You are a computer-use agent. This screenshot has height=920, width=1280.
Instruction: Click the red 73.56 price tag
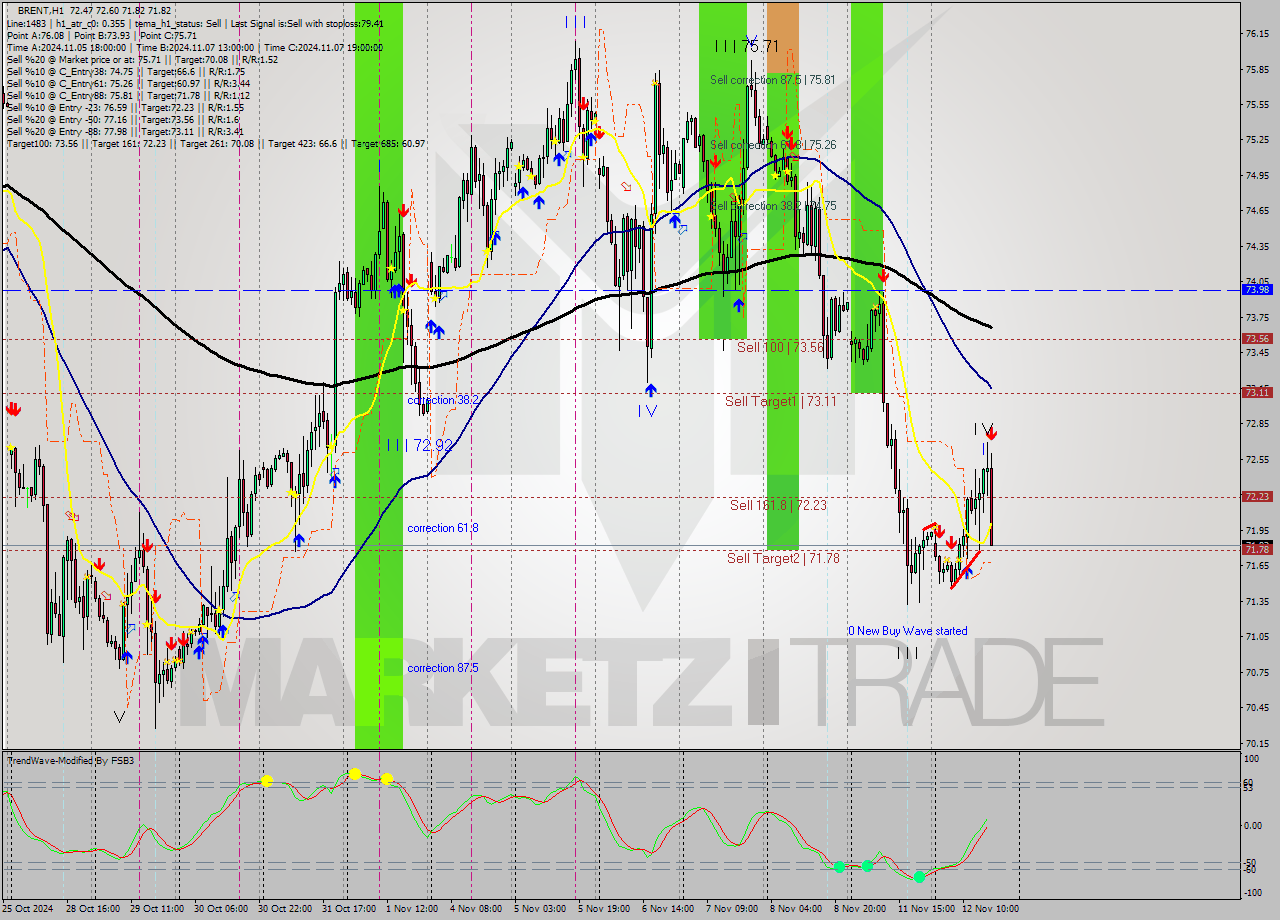1257,339
